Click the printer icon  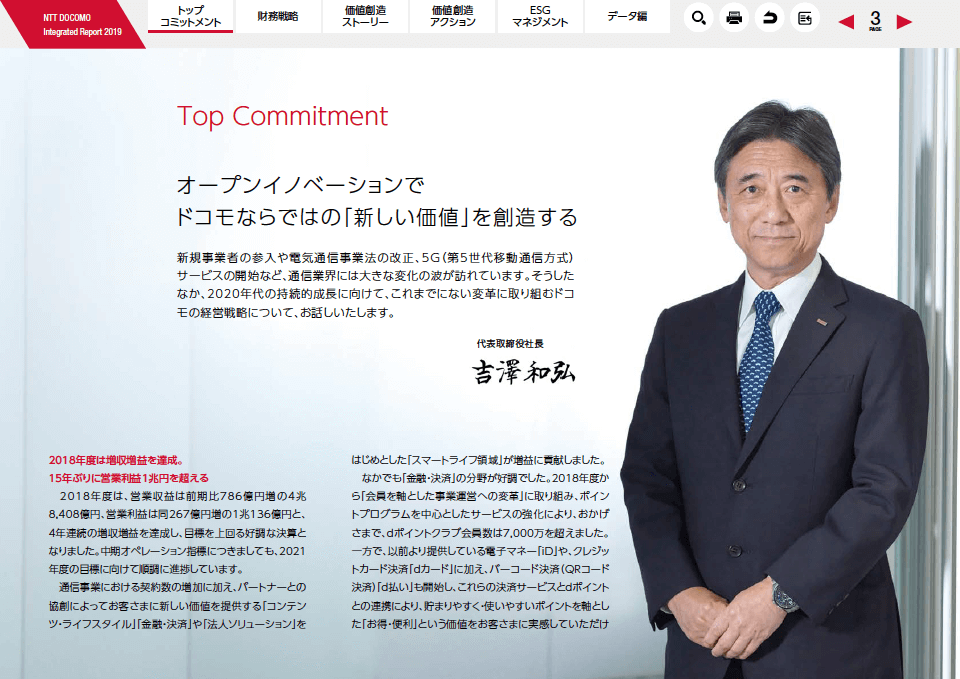click(733, 18)
